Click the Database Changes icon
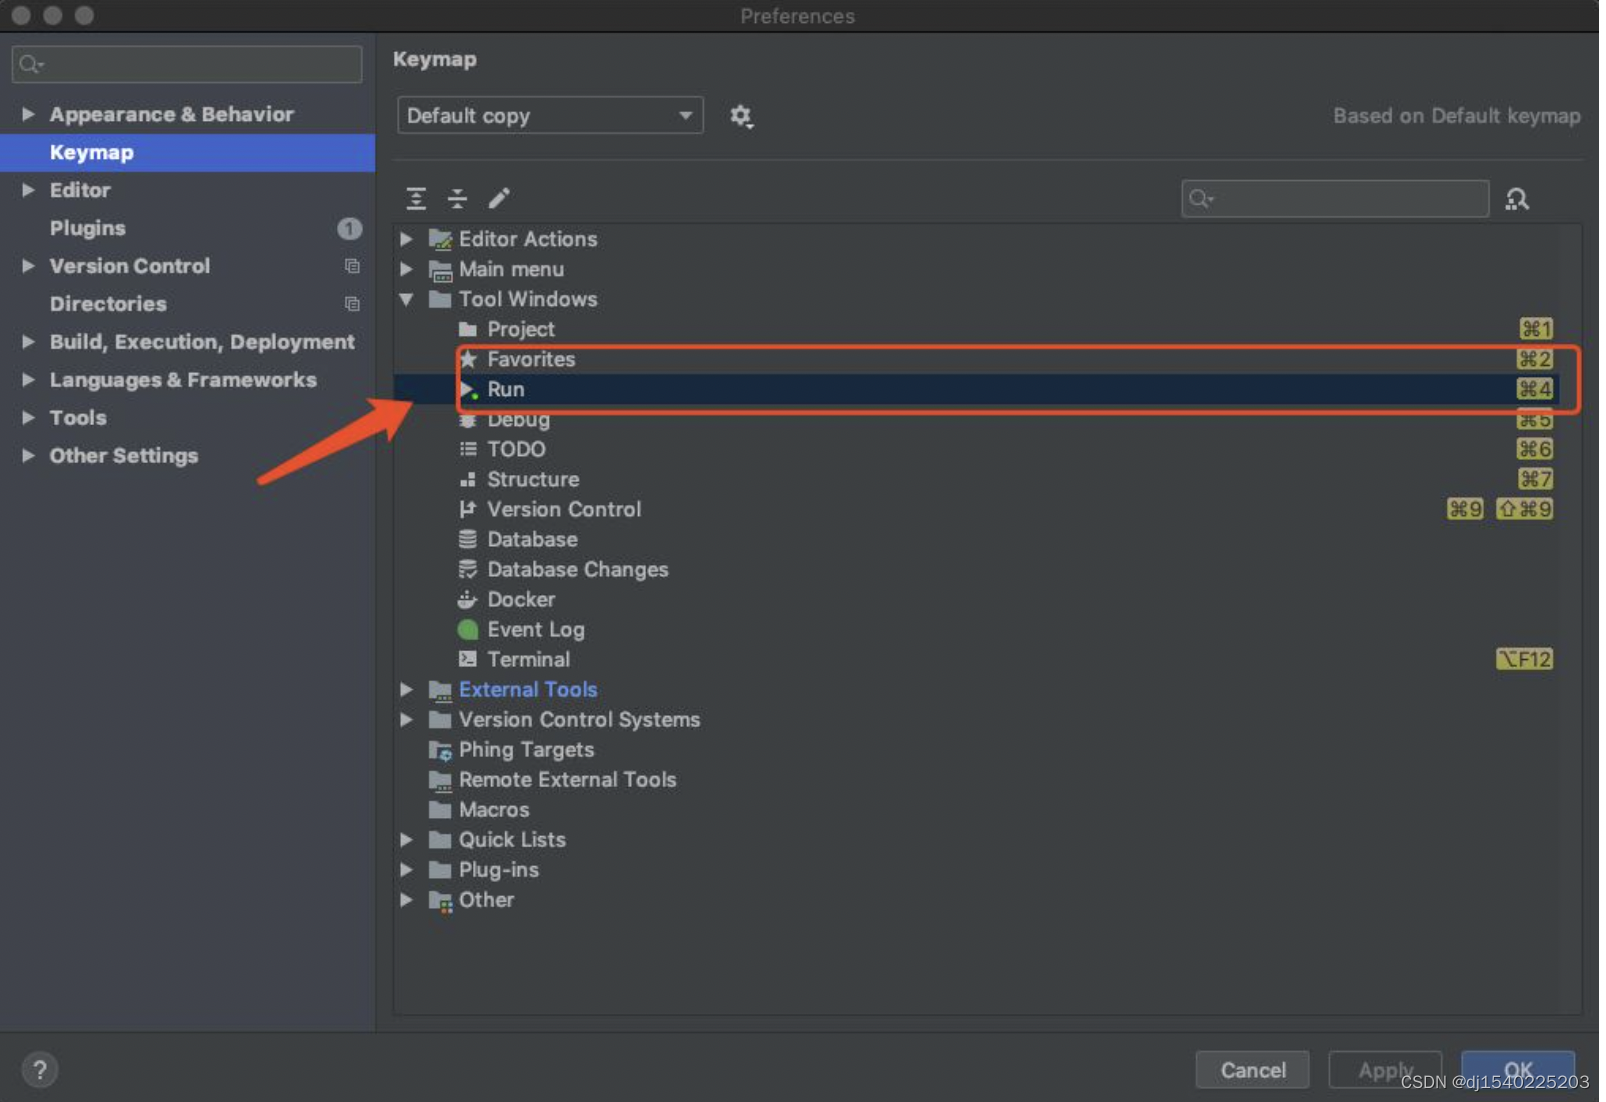1606x1102 pixels. click(468, 569)
